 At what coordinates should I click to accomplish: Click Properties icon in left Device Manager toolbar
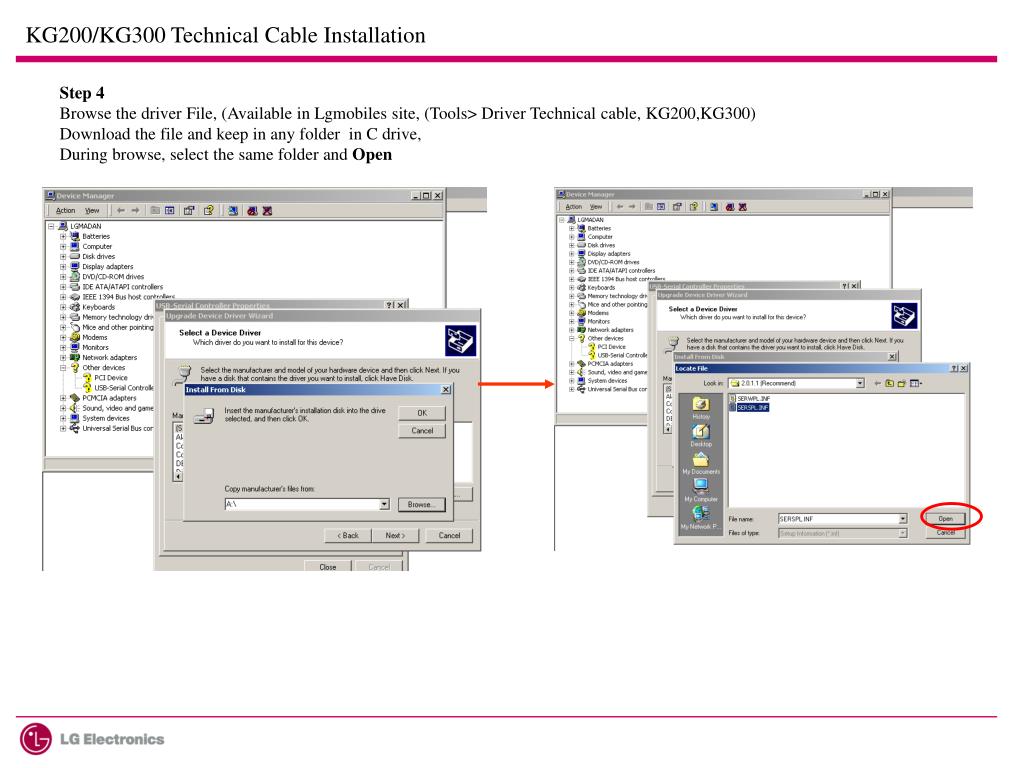pos(189,210)
